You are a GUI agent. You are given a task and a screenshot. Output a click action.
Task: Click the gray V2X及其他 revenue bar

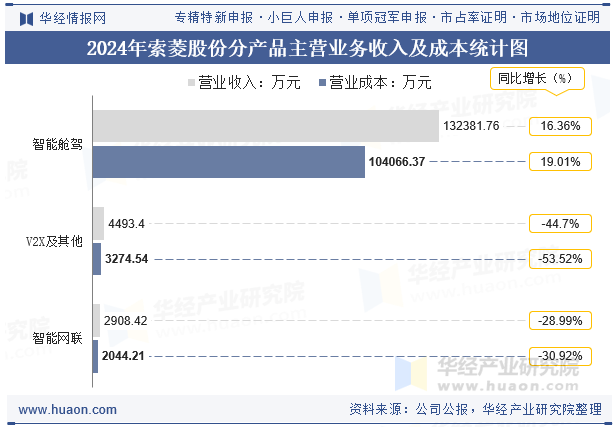tap(98, 223)
